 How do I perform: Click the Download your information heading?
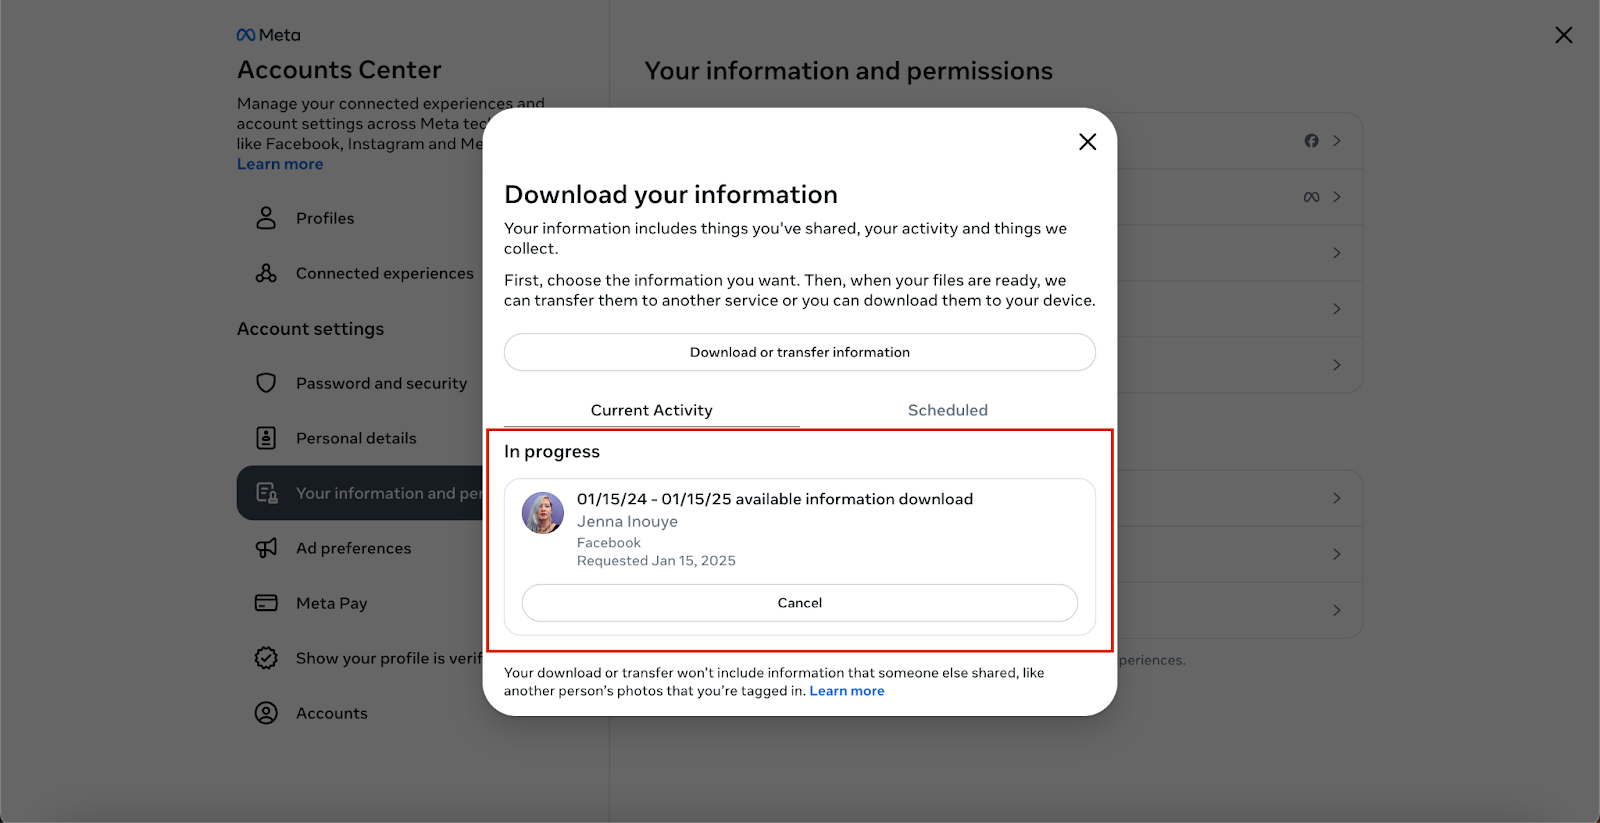click(x=671, y=194)
